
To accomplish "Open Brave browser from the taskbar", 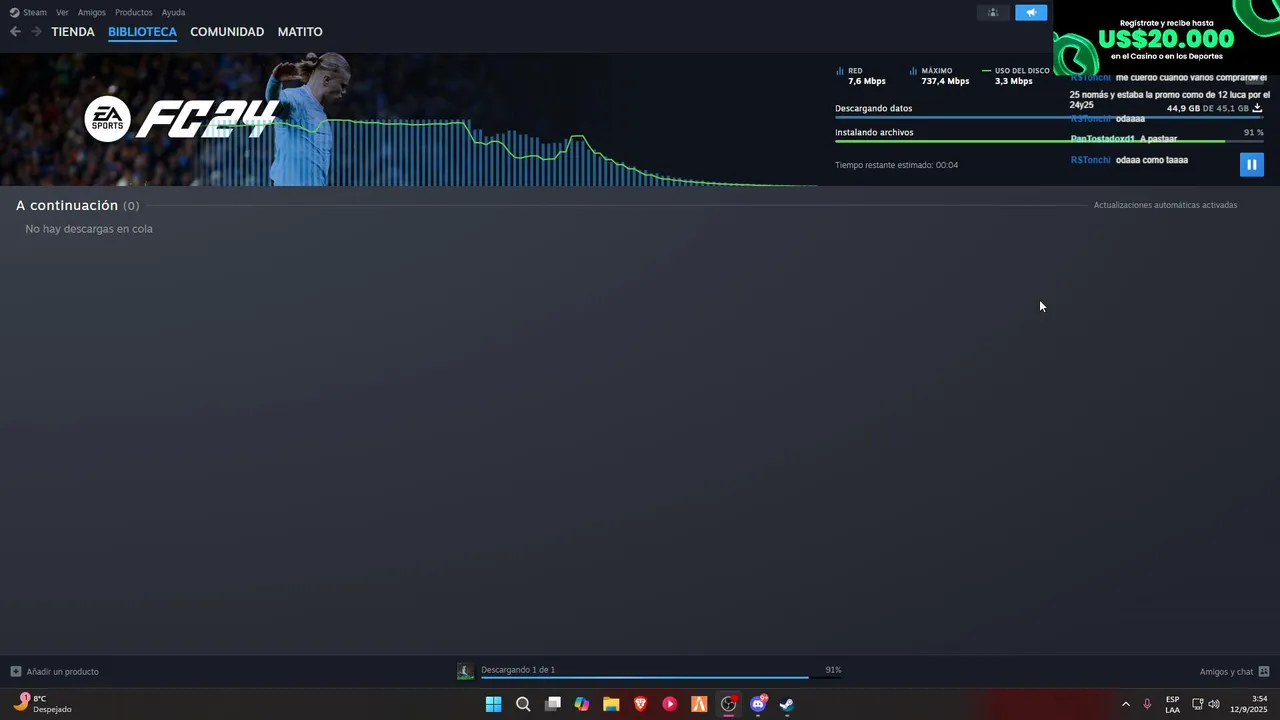I will click(x=641, y=704).
